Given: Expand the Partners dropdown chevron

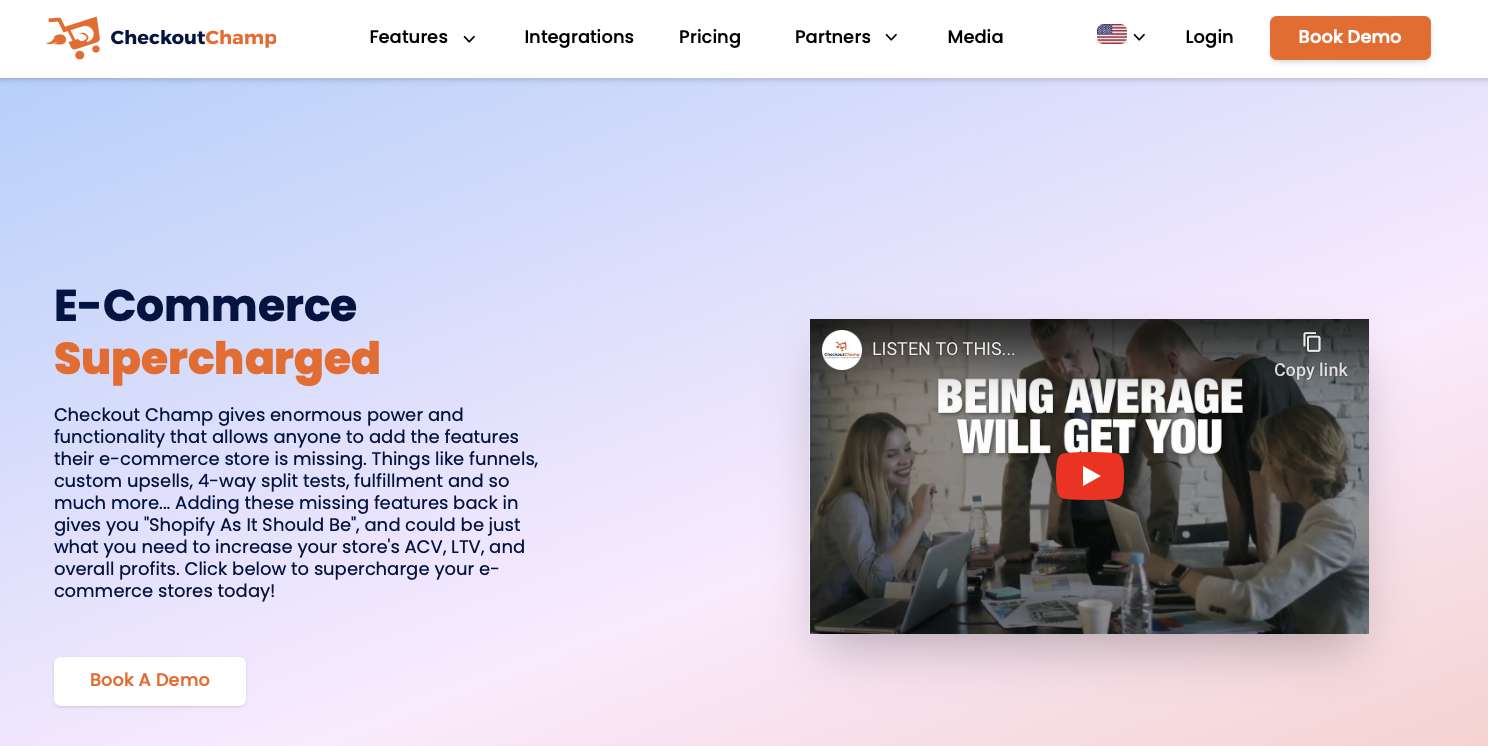Looking at the screenshot, I should [891, 38].
